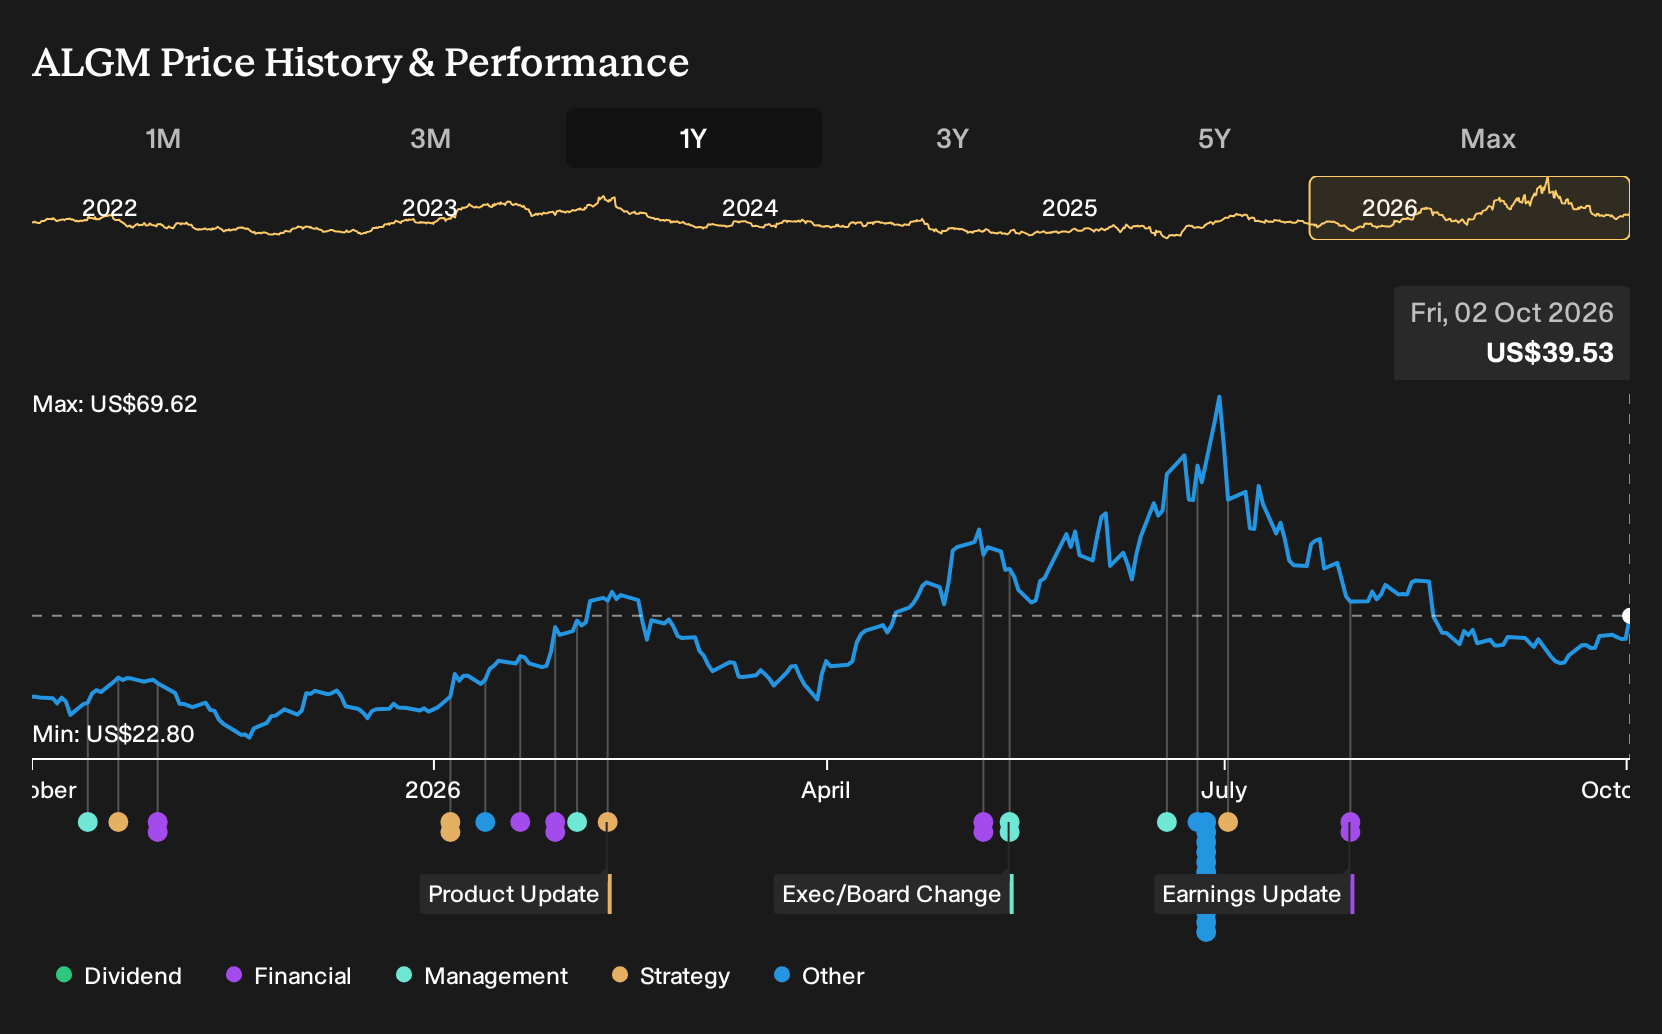Click the single orange Strategy marker before 2026

click(x=118, y=822)
